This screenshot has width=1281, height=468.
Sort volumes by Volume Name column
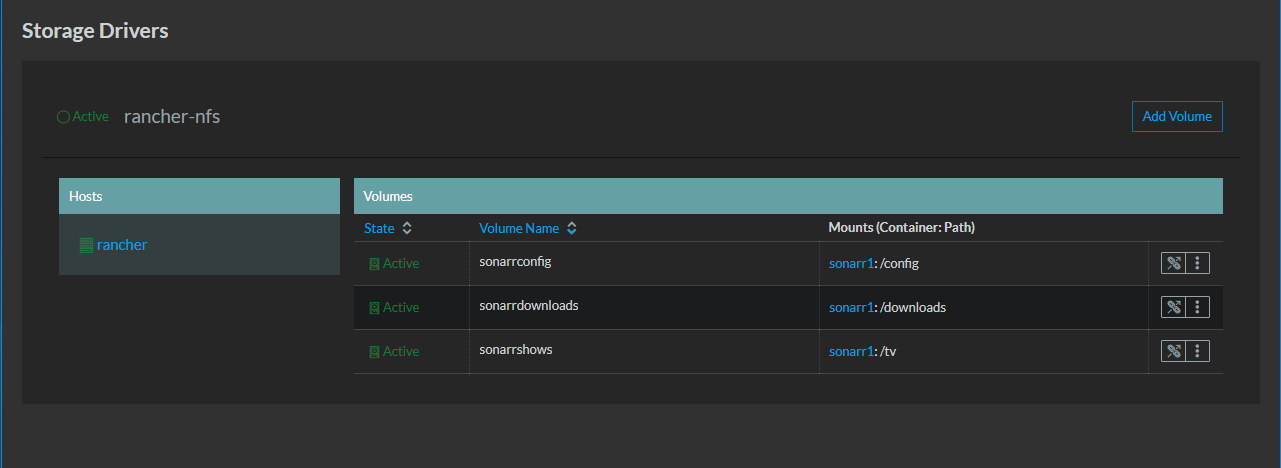(x=528, y=228)
